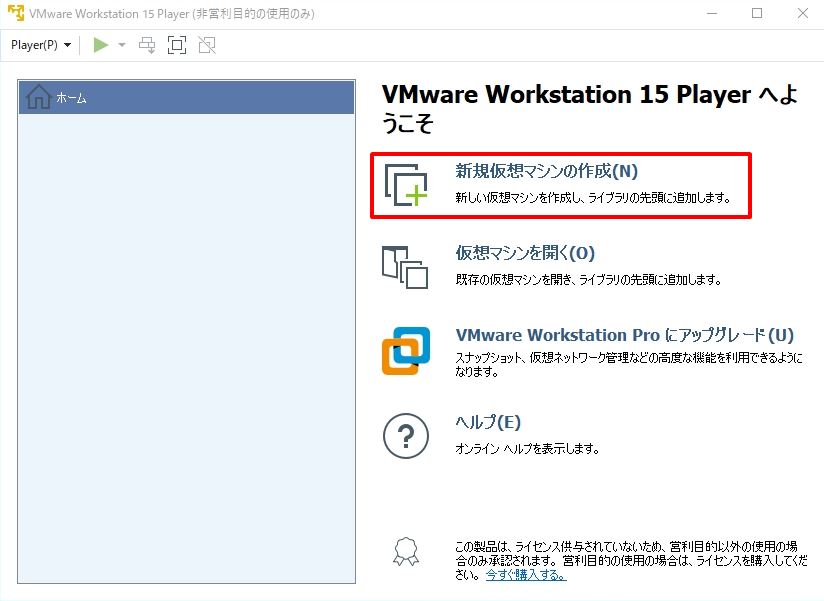Screen dimensions: 824x601
Task: Click the VMware Workstation 15 Player welcome heading
Action: pos(590,109)
